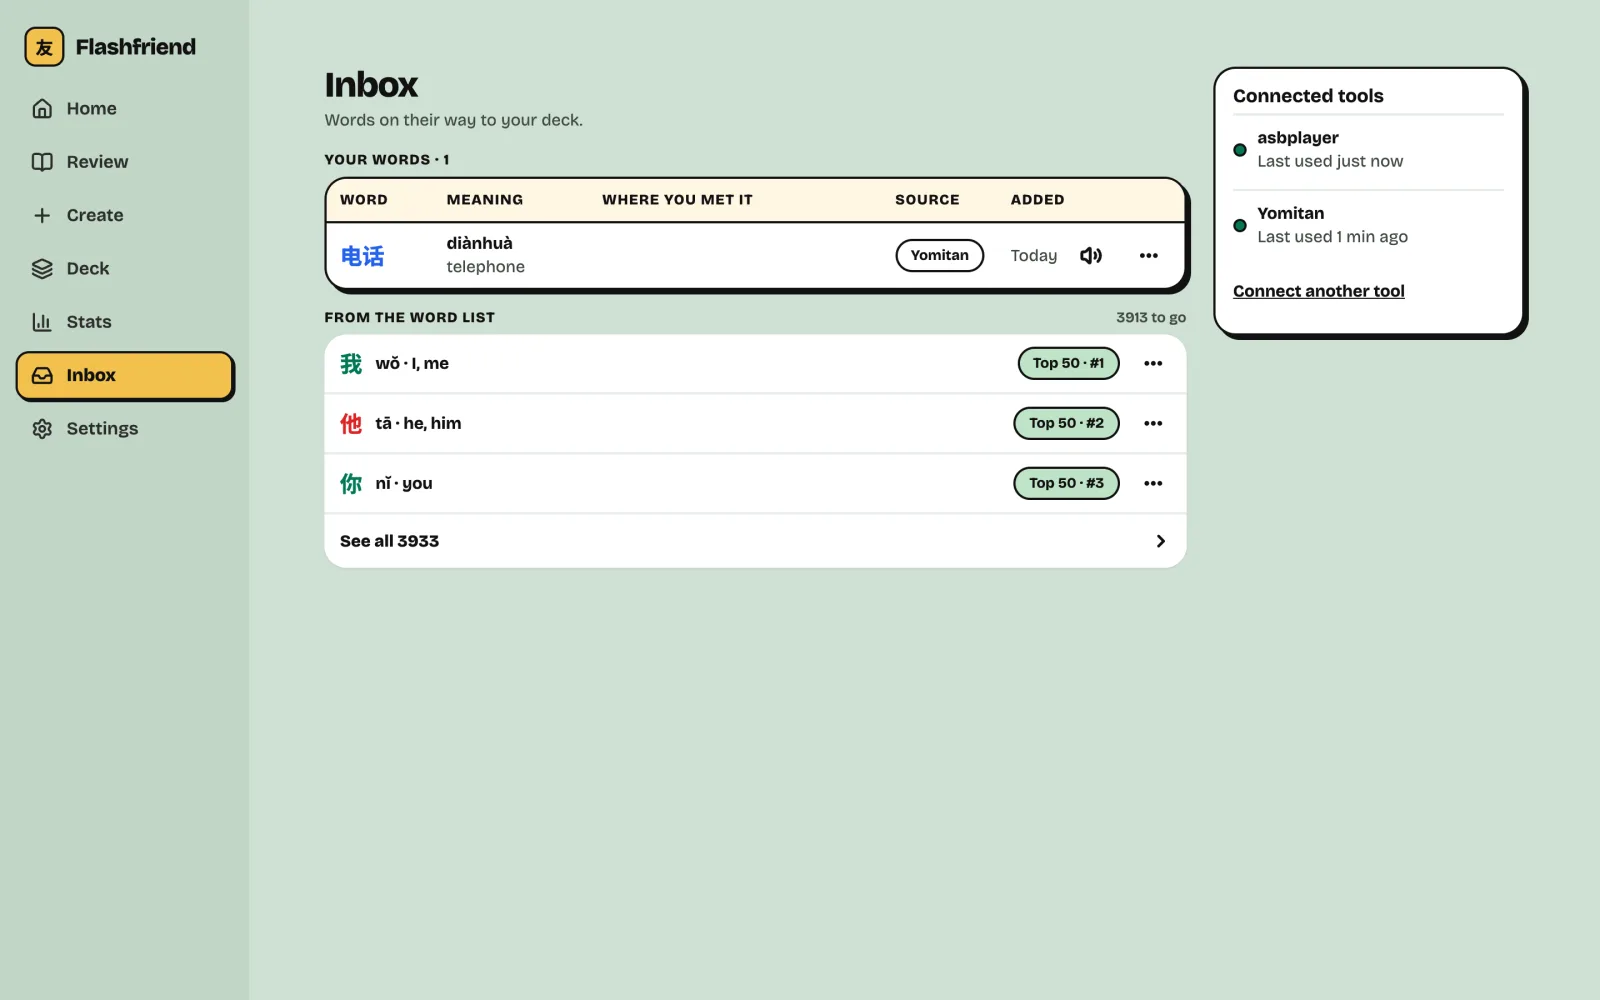Click Connect another tool link
1600x1000 pixels.
pos(1318,291)
